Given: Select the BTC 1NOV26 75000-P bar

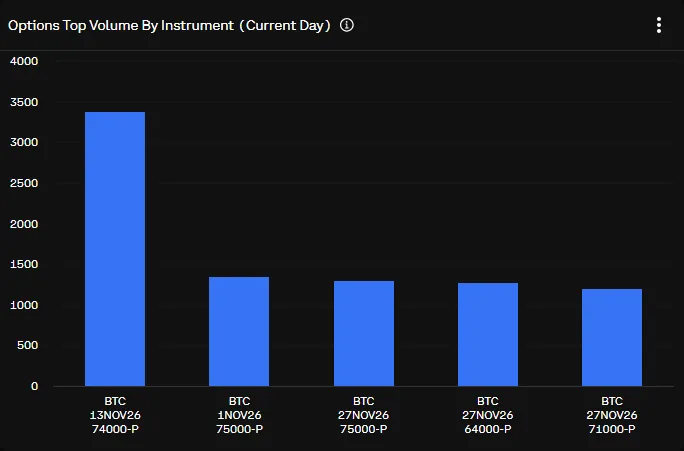Looking at the screenshot, I should tap(239, 331).
